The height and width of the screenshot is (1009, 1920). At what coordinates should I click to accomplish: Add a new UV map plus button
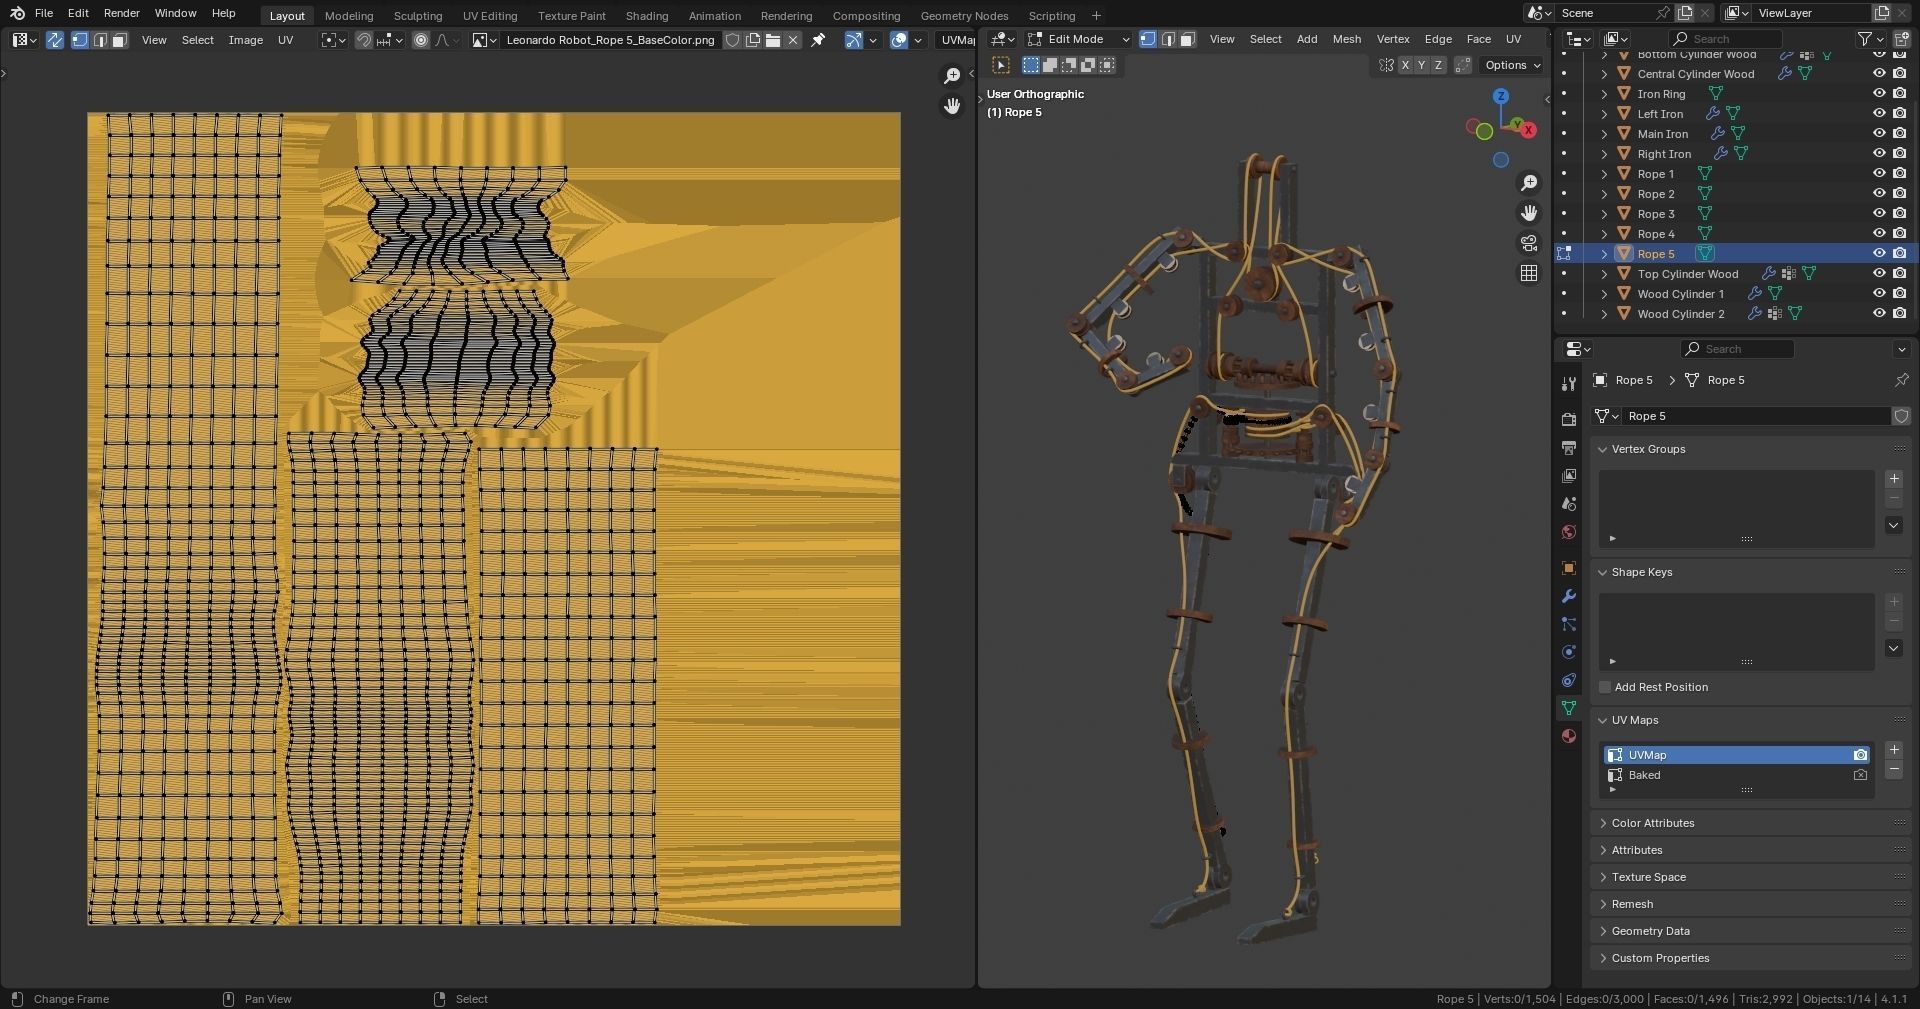coord(1893,750)
